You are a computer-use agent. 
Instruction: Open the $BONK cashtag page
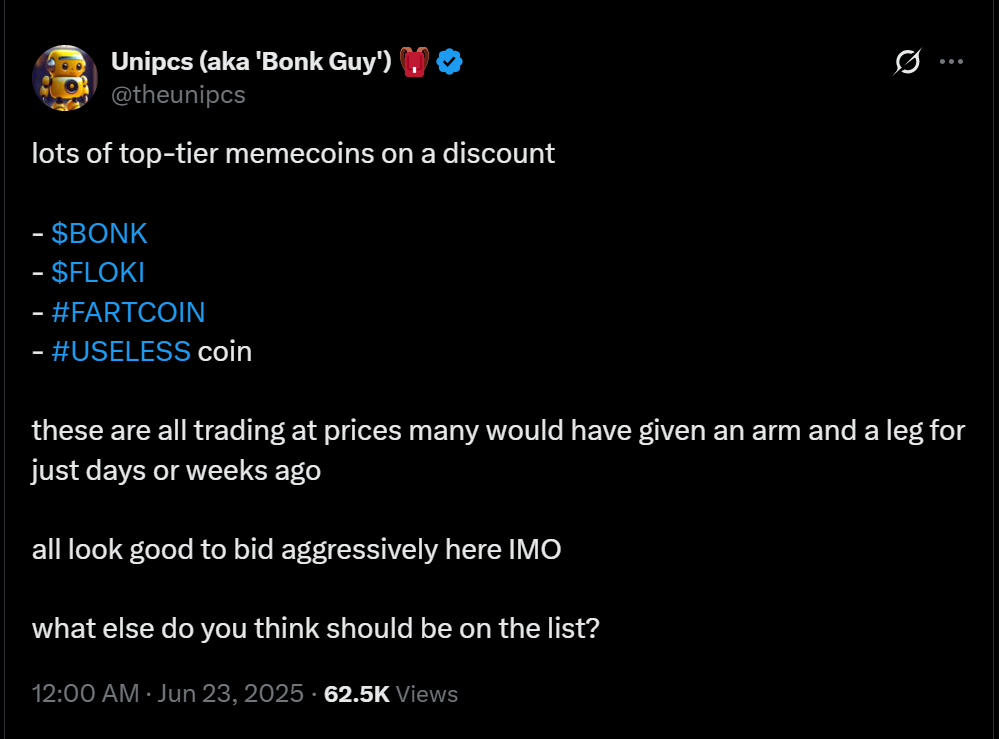coord(99,233)
